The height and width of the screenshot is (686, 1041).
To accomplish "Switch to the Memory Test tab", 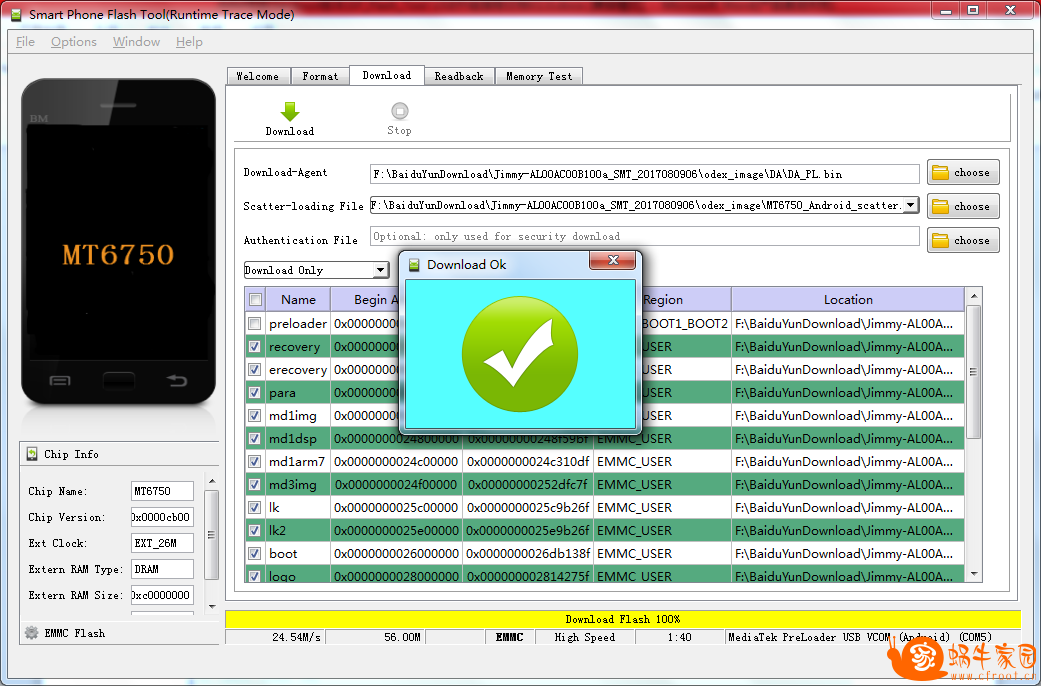I will coord(539,76).
